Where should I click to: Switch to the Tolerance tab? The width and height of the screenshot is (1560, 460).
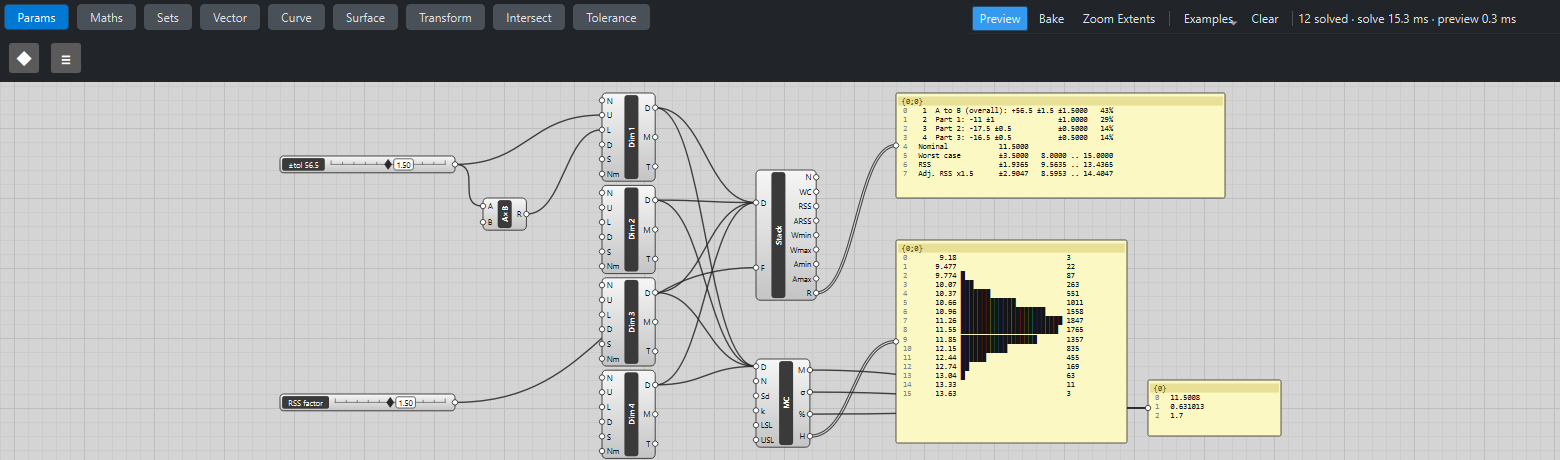[x=611, y=17]
